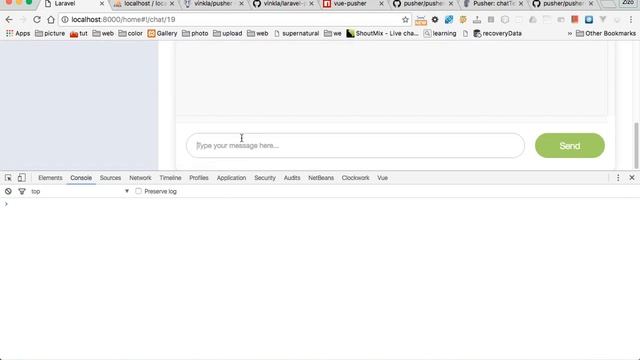Open the ShoutMix Live chat bookmark

click(382, 33)
